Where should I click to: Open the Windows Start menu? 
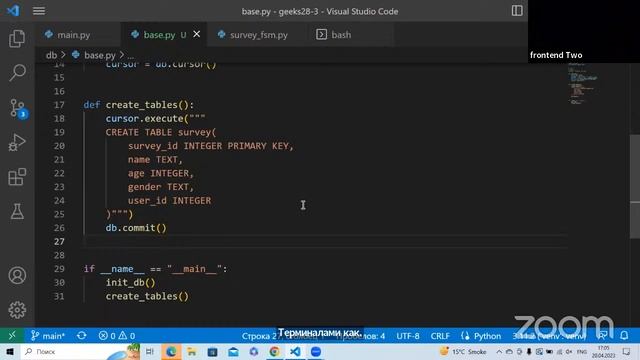10,351
